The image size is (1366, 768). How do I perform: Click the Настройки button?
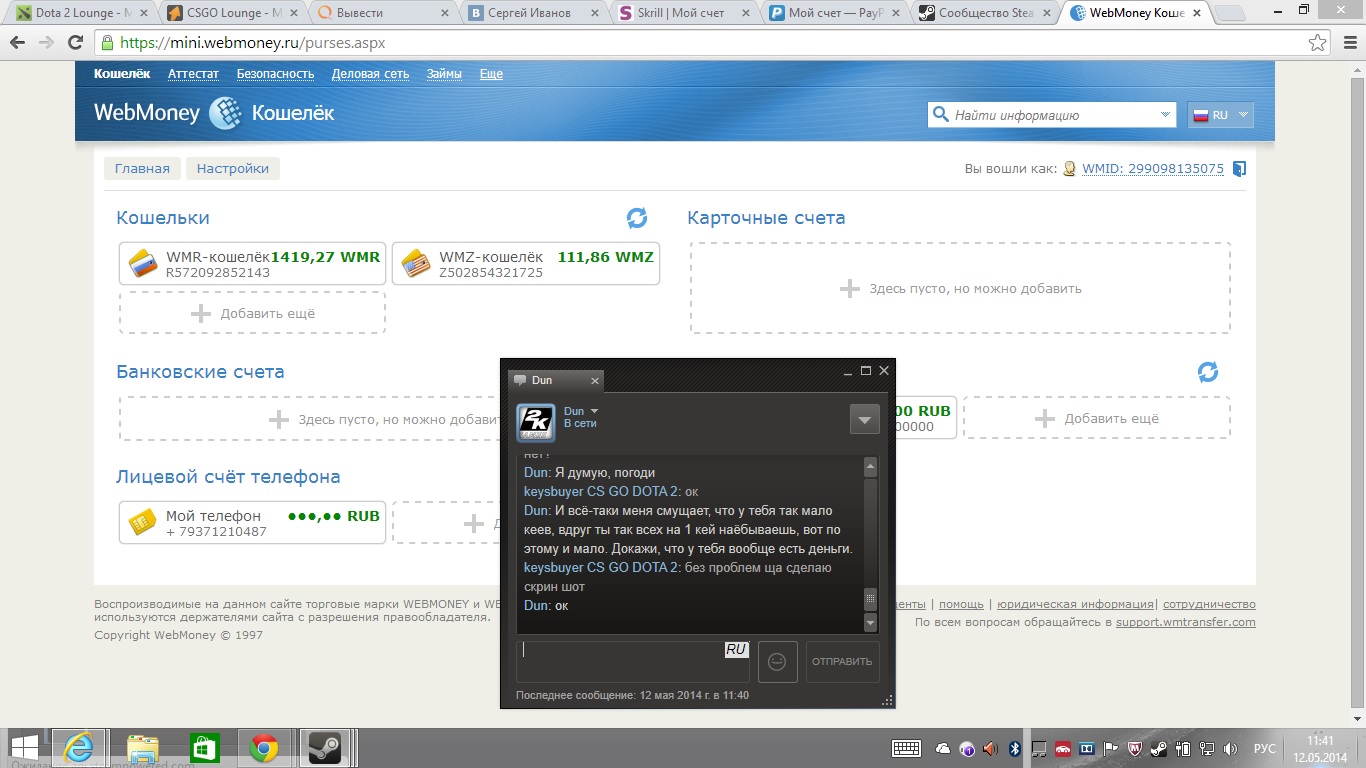pos(233,169)
